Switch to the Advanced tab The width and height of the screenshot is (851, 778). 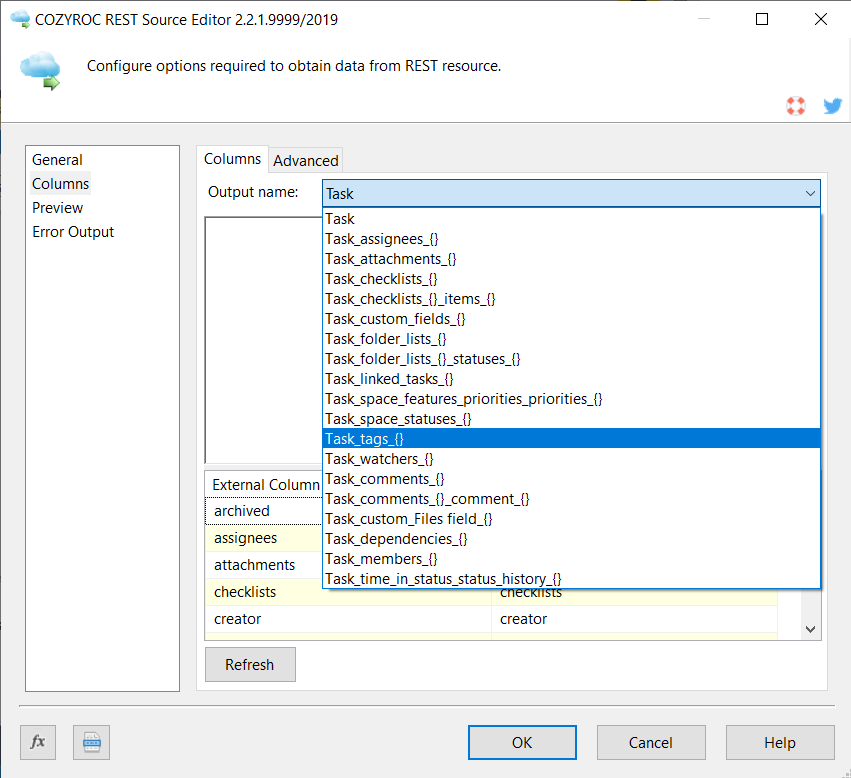(305, 159)
